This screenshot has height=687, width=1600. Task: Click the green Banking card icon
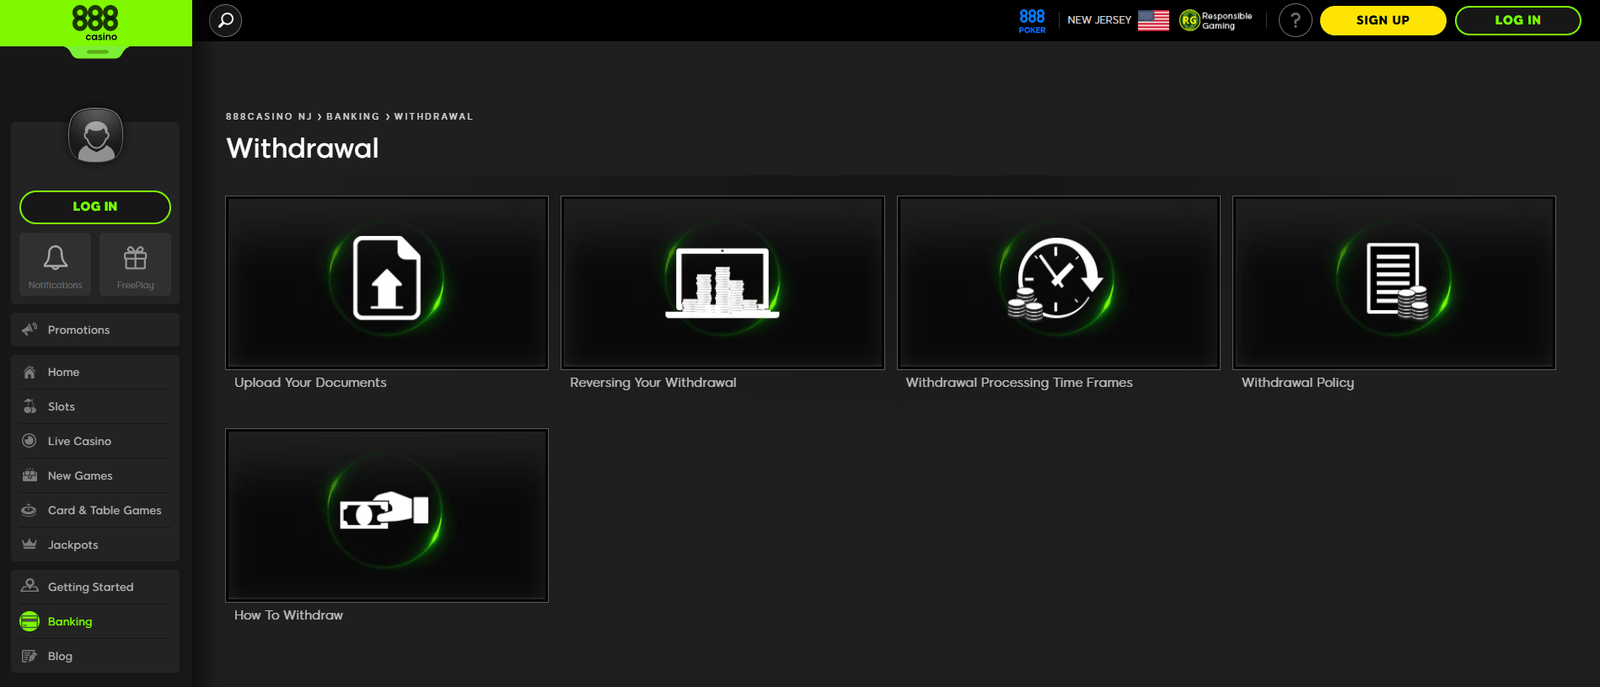tap(30, 621)
